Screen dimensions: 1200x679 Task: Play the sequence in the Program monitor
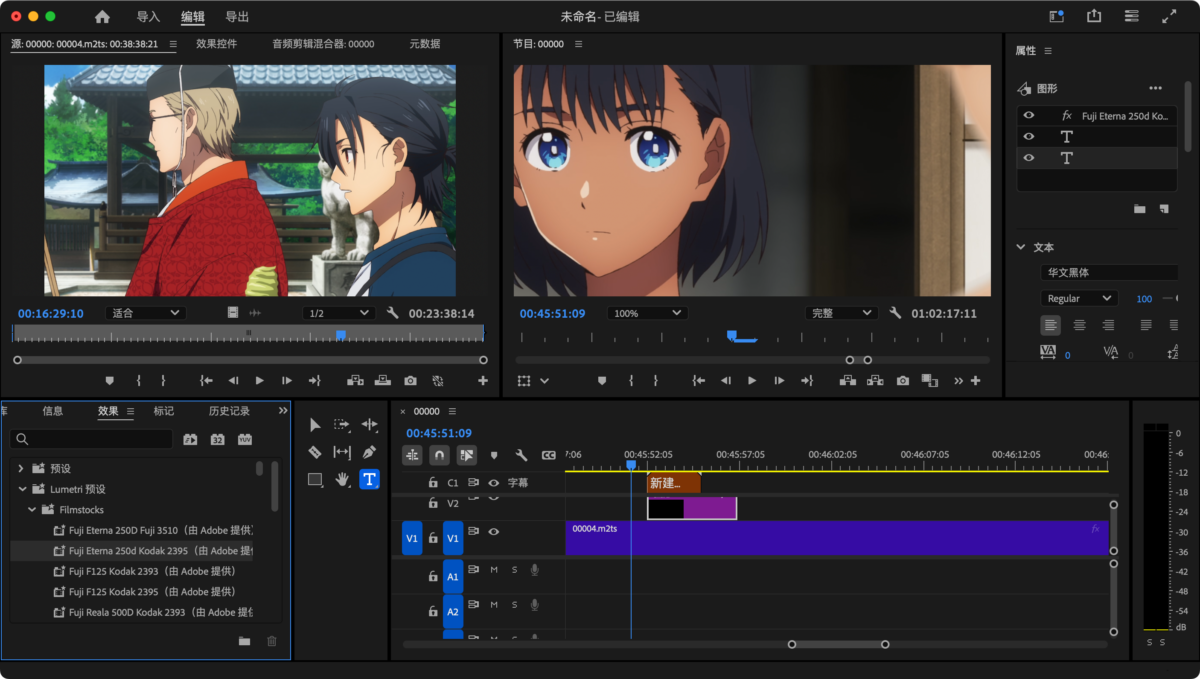click(752, 381)
